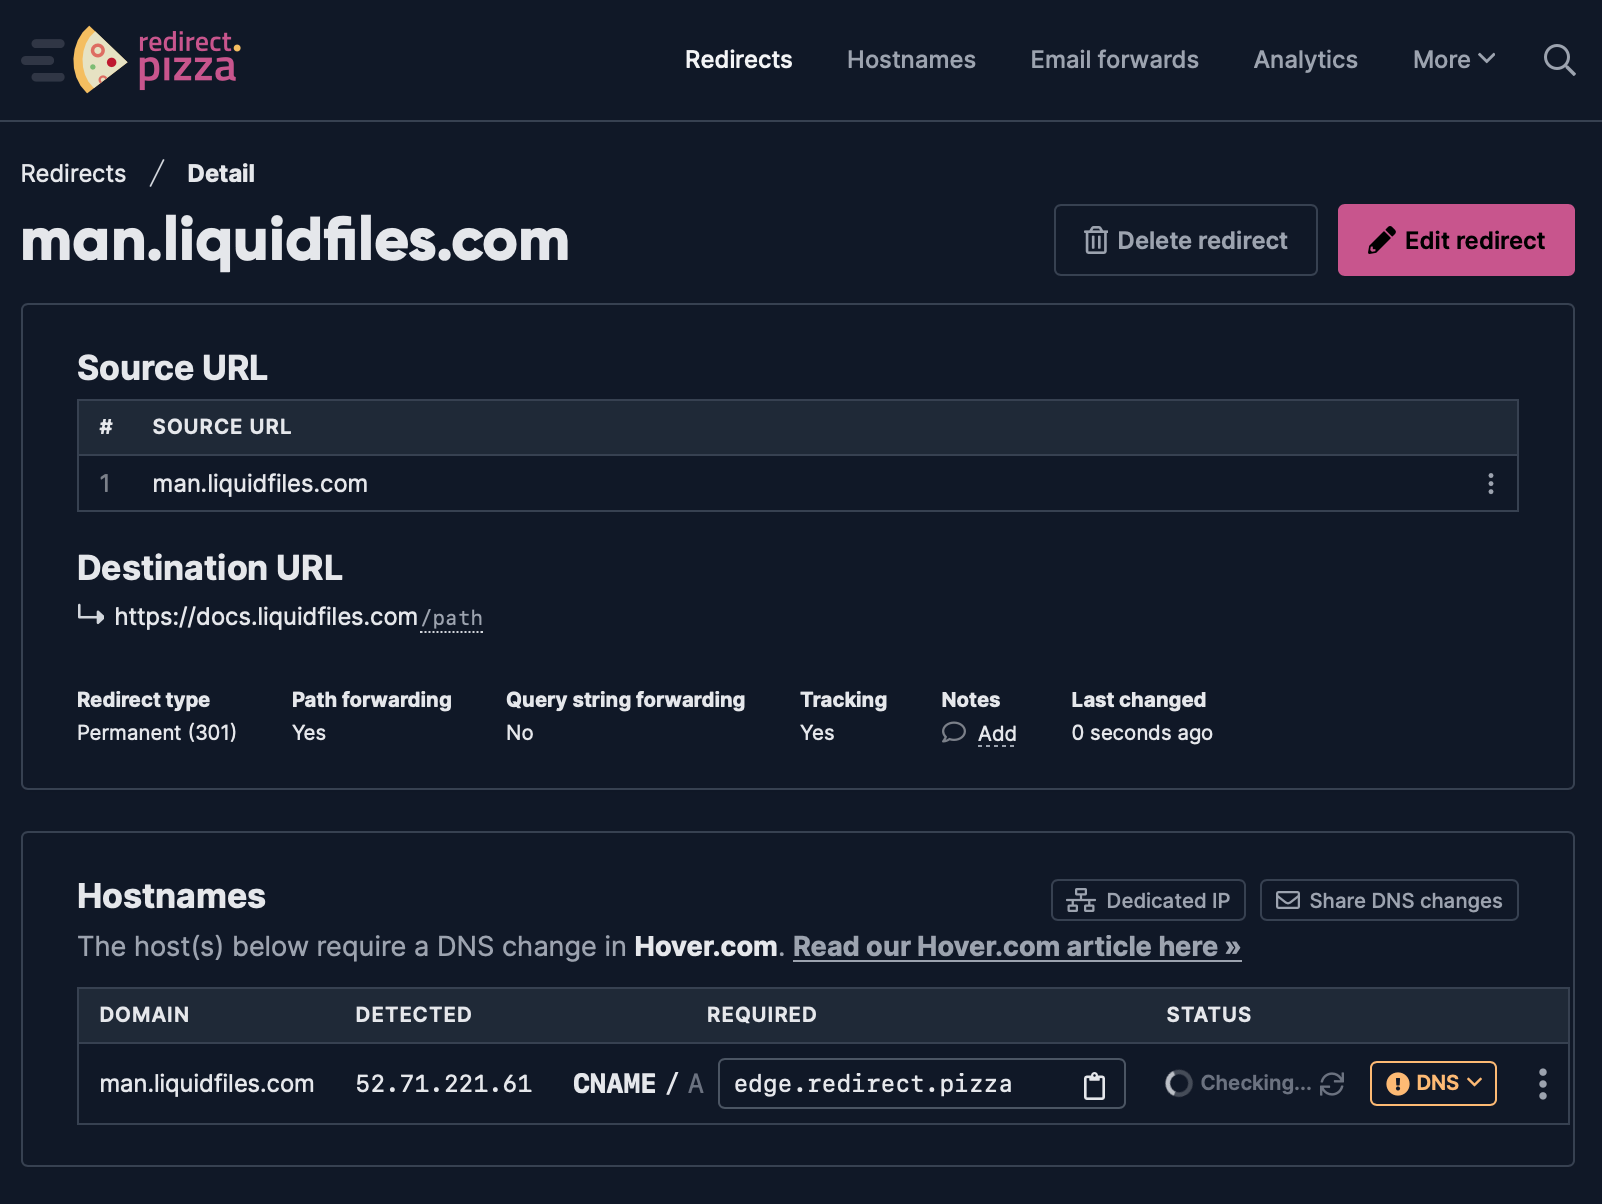This screenshot has height=1204, width=1602.
Task: Click the Add notes link
Action: point(997,734)
